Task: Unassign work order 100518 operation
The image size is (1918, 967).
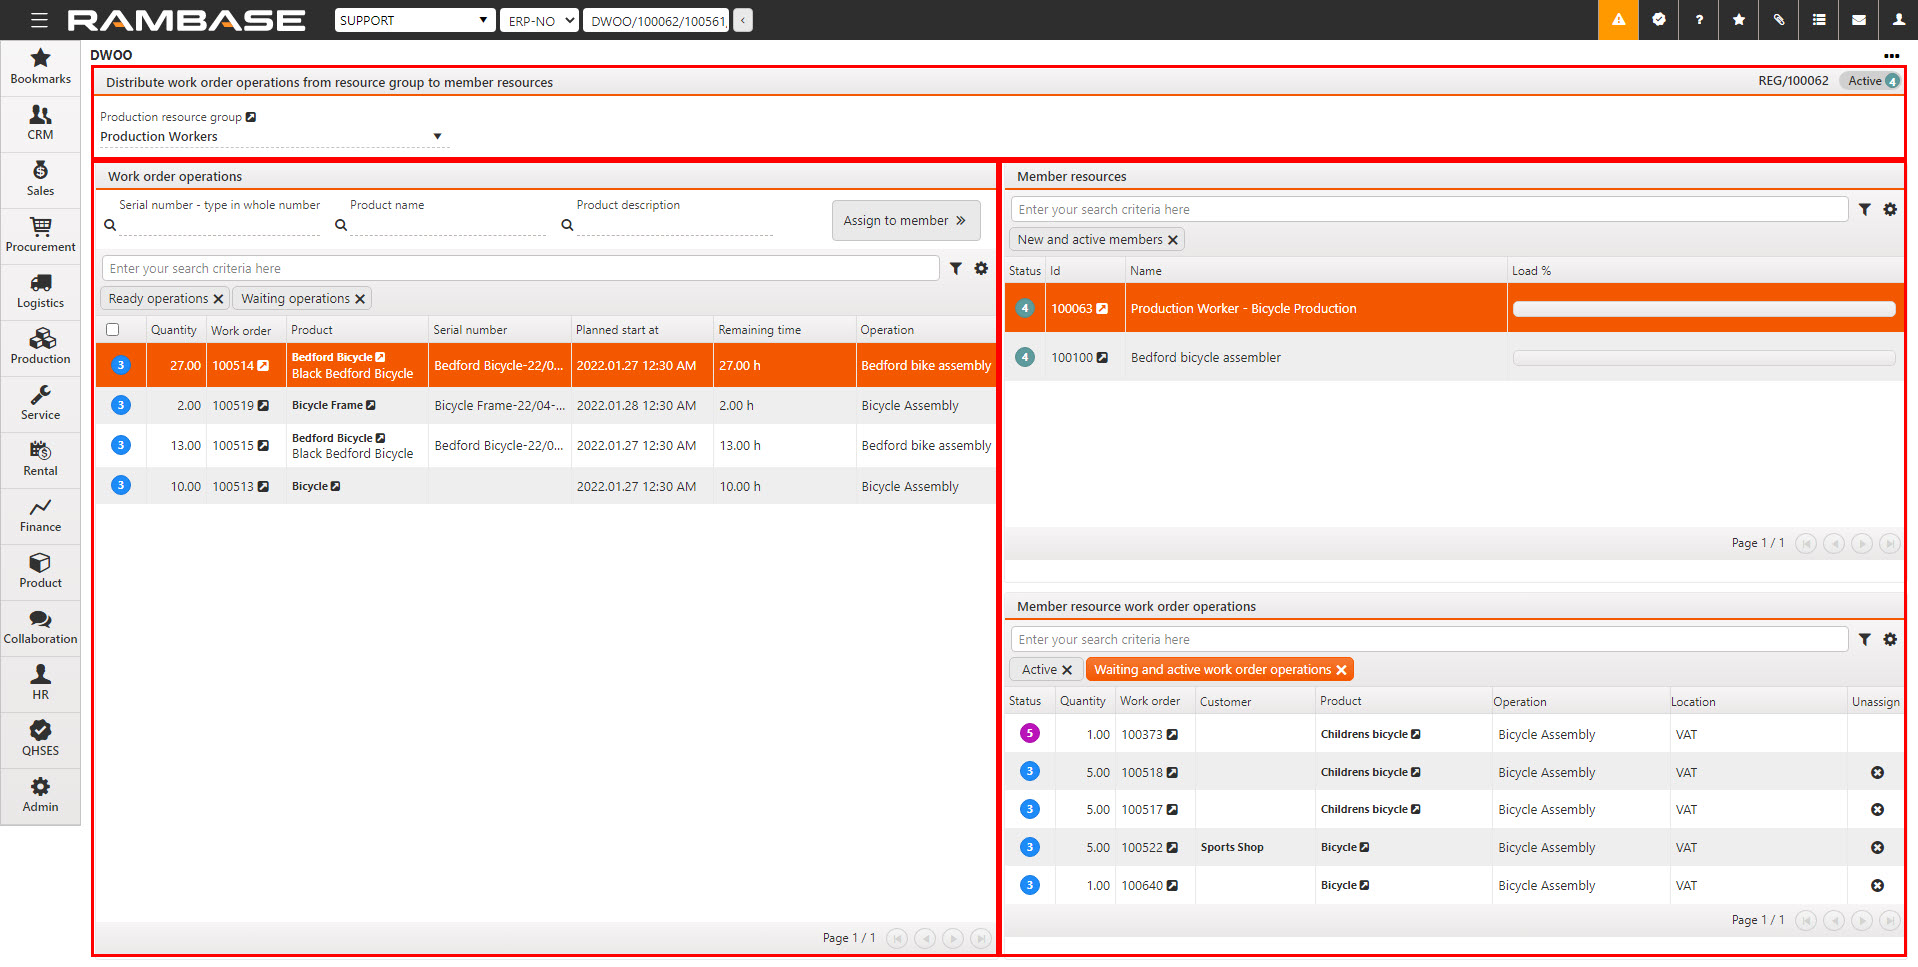Action: point(1877,772)
